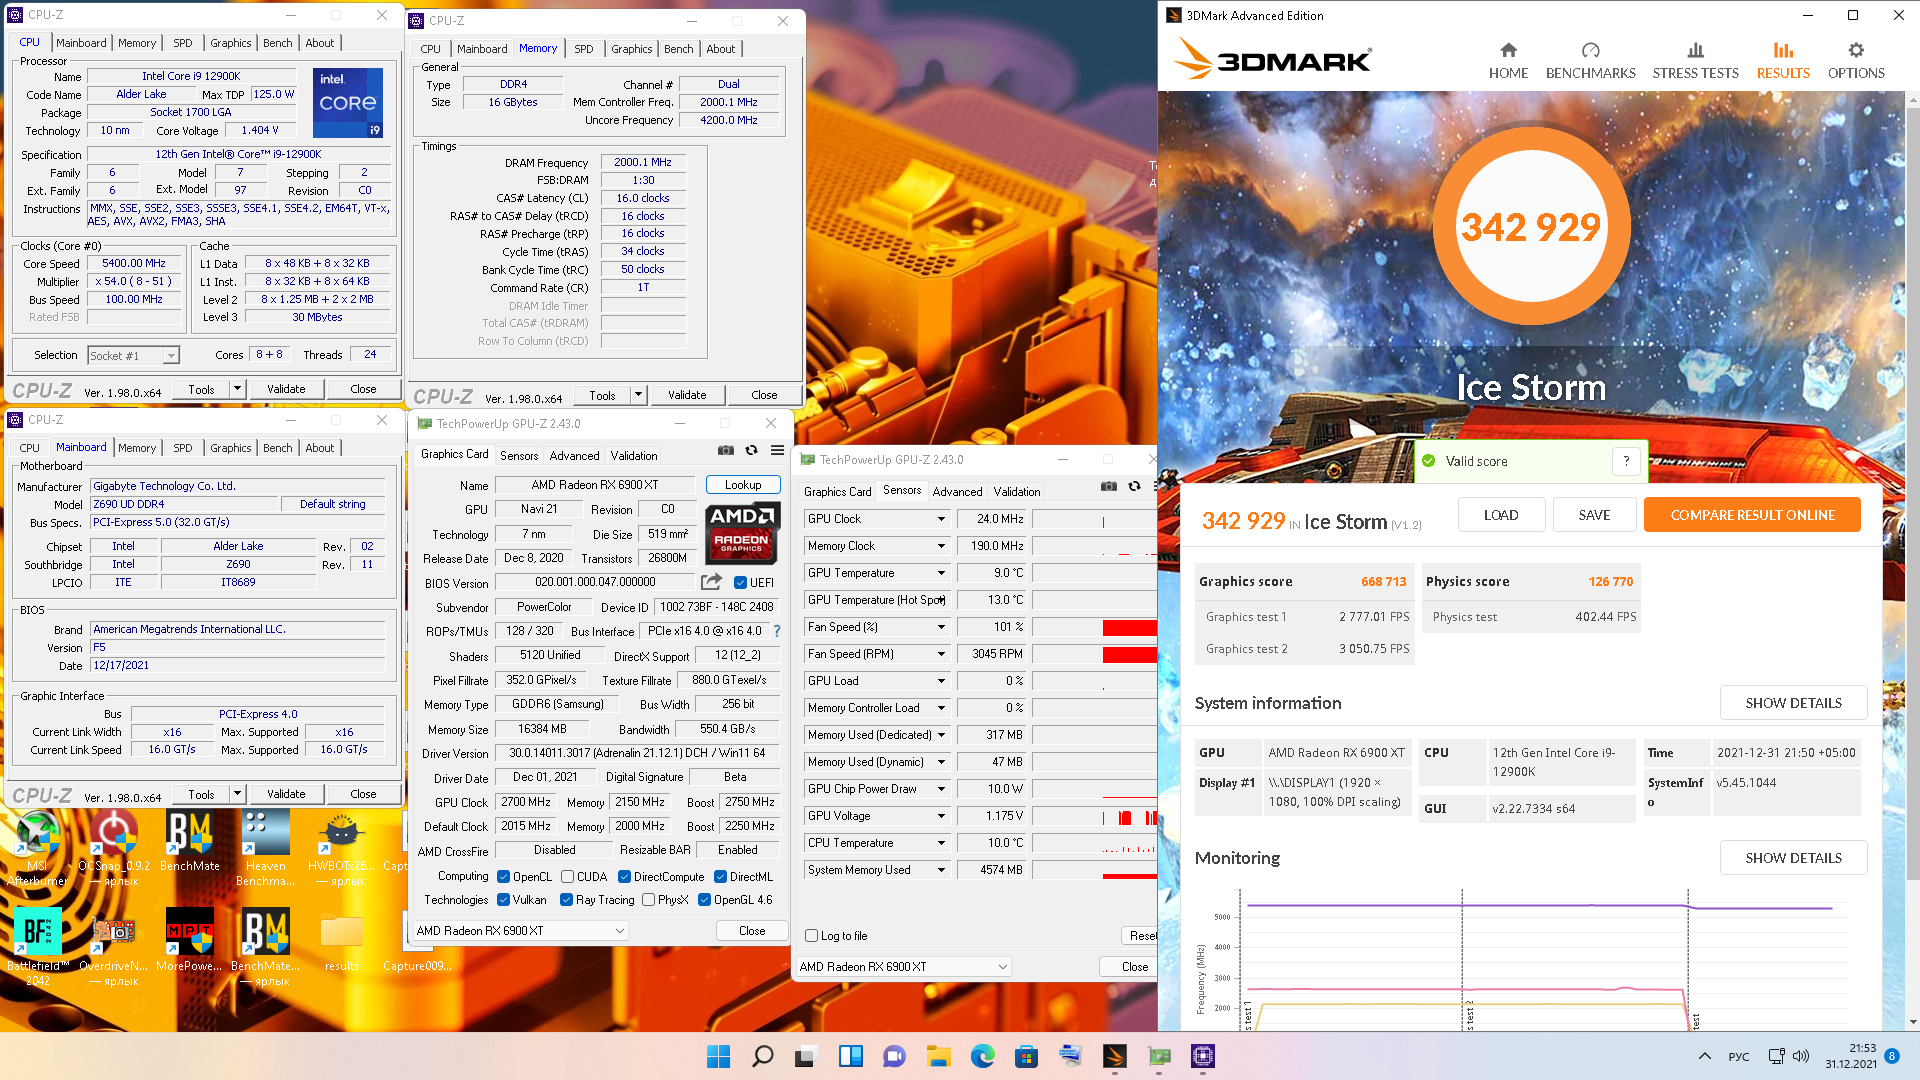Click COMPARE RESULT ONLINE button

[x=1752, y=515]
